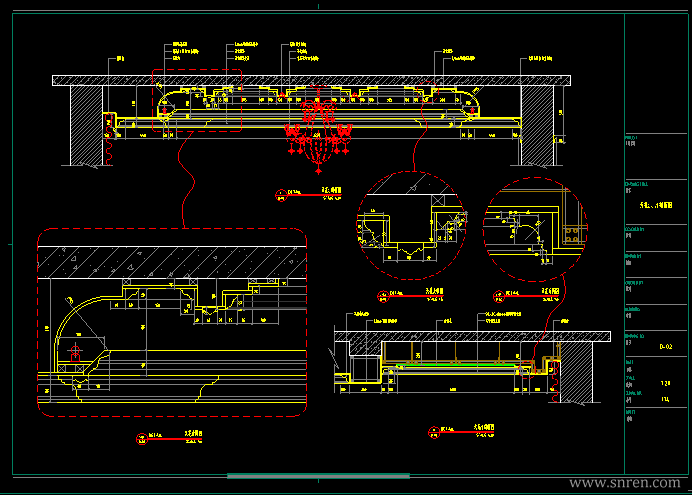Screen dimensions: 692x495
Task: Select the left circular detail view
Action: coord(411,225)
